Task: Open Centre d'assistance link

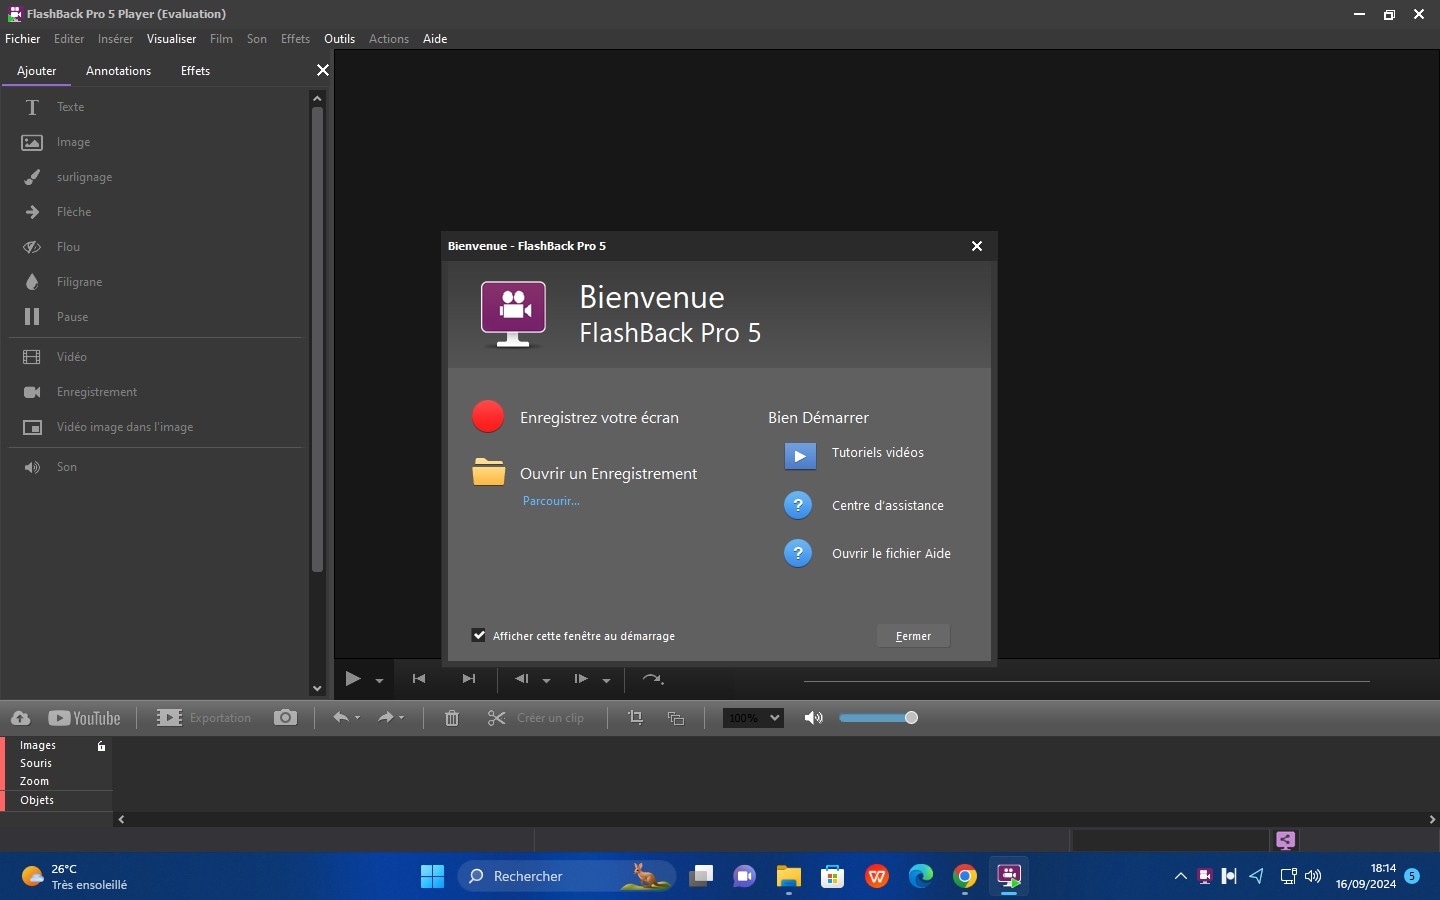Action: coord(888,506)
